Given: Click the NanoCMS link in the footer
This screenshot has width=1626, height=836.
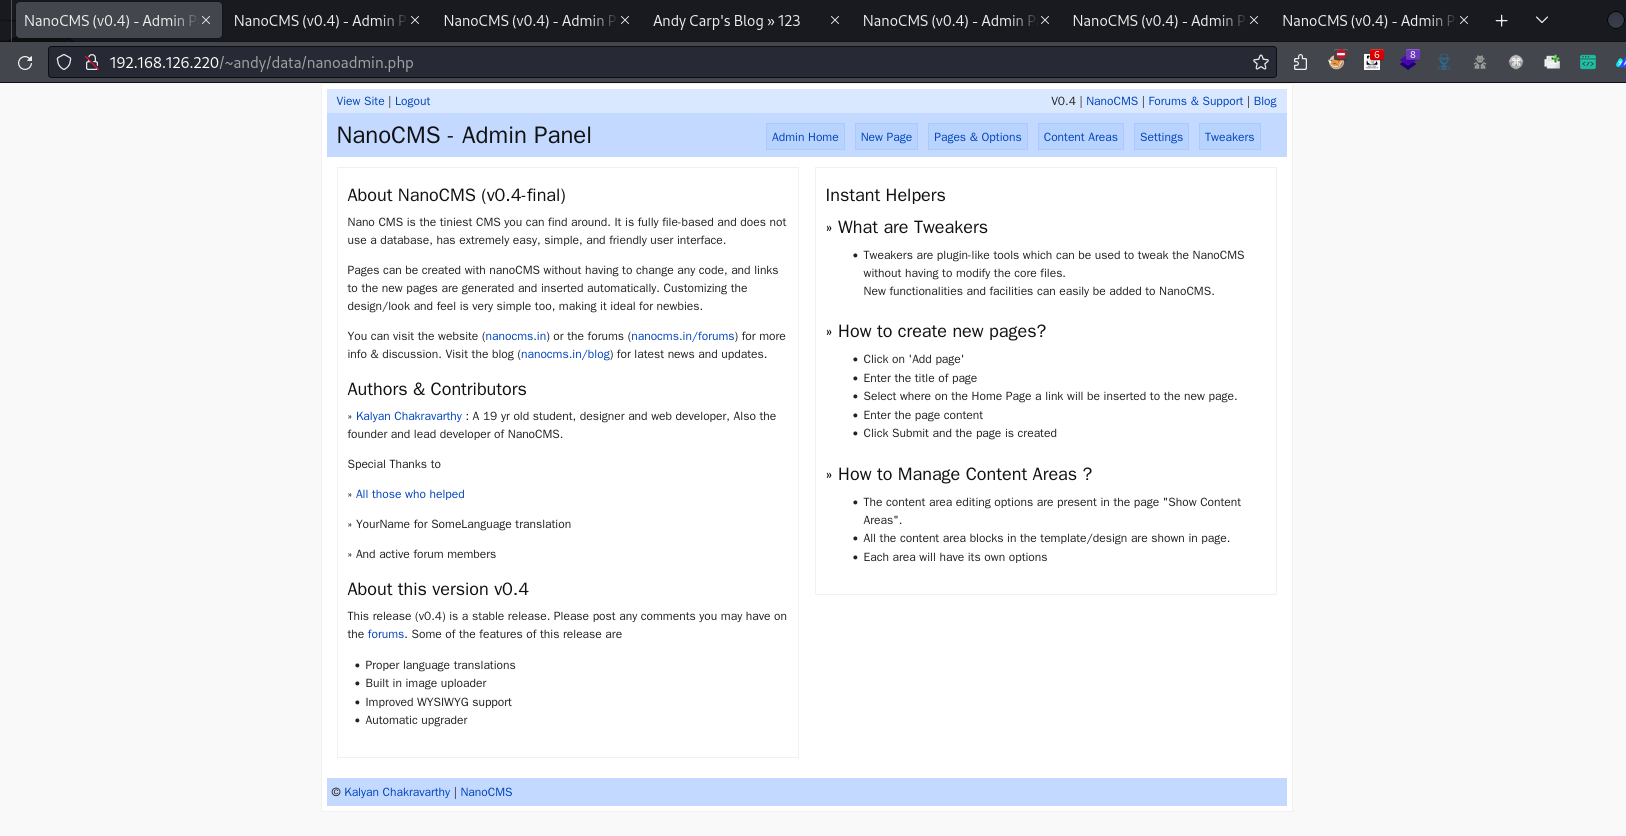Looking at the screenshot, I should pos(486,792).
